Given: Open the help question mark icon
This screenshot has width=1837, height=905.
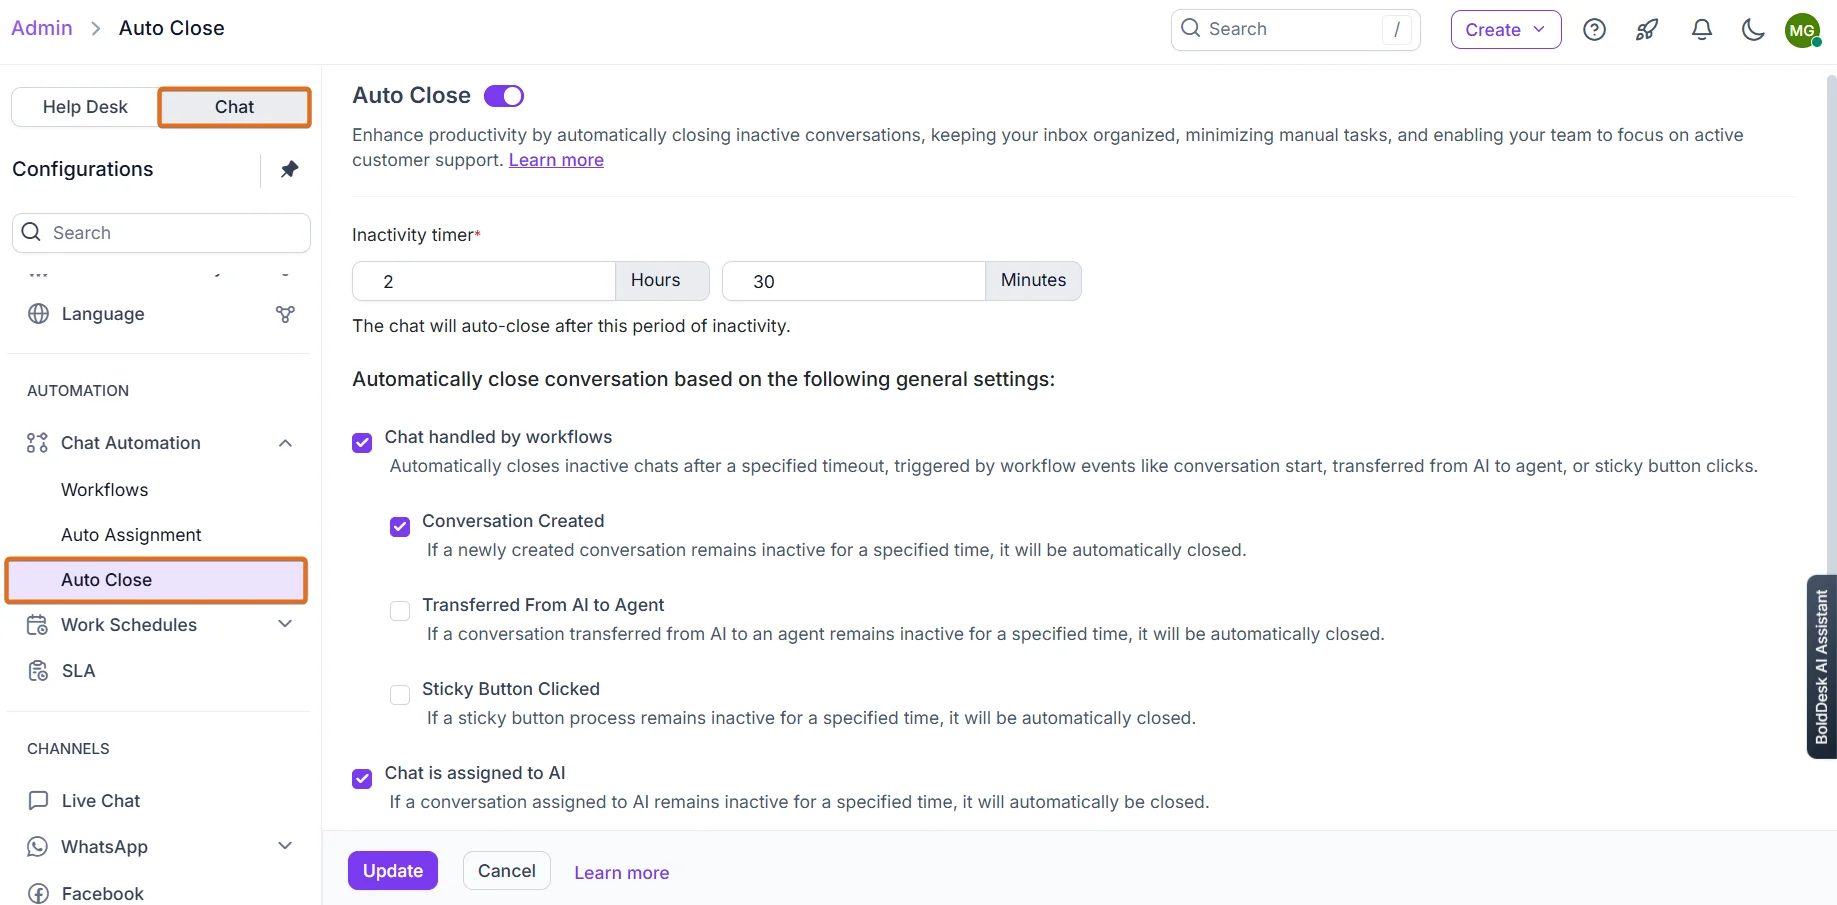Looking at the screenshot, I should 1595,30.
